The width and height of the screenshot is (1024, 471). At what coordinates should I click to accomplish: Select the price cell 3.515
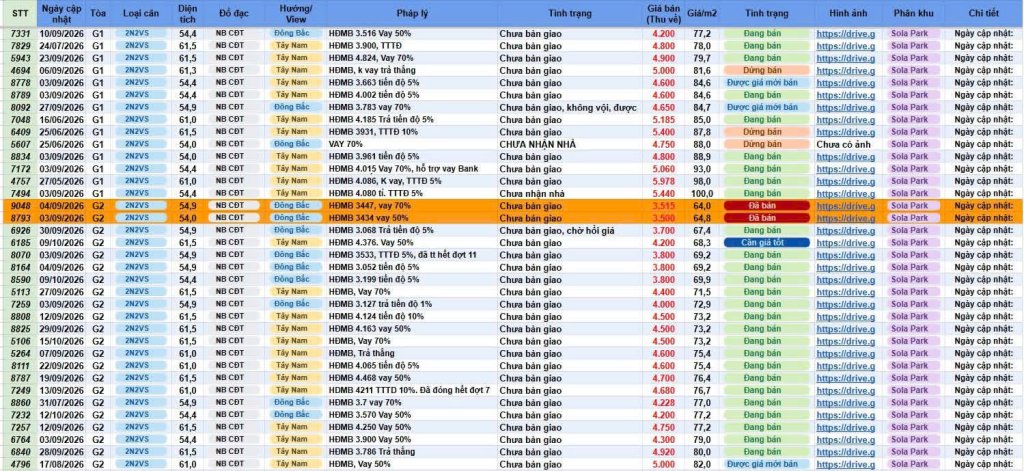coord(664,206)
